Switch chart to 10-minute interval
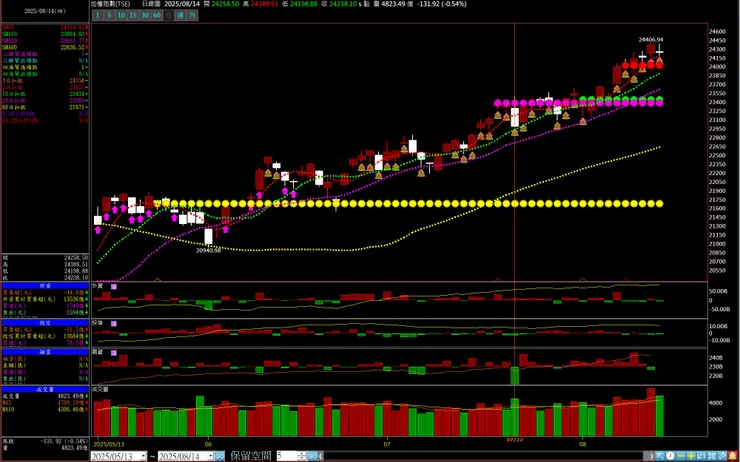Screen dimensions: 740x462 (121, 15)
